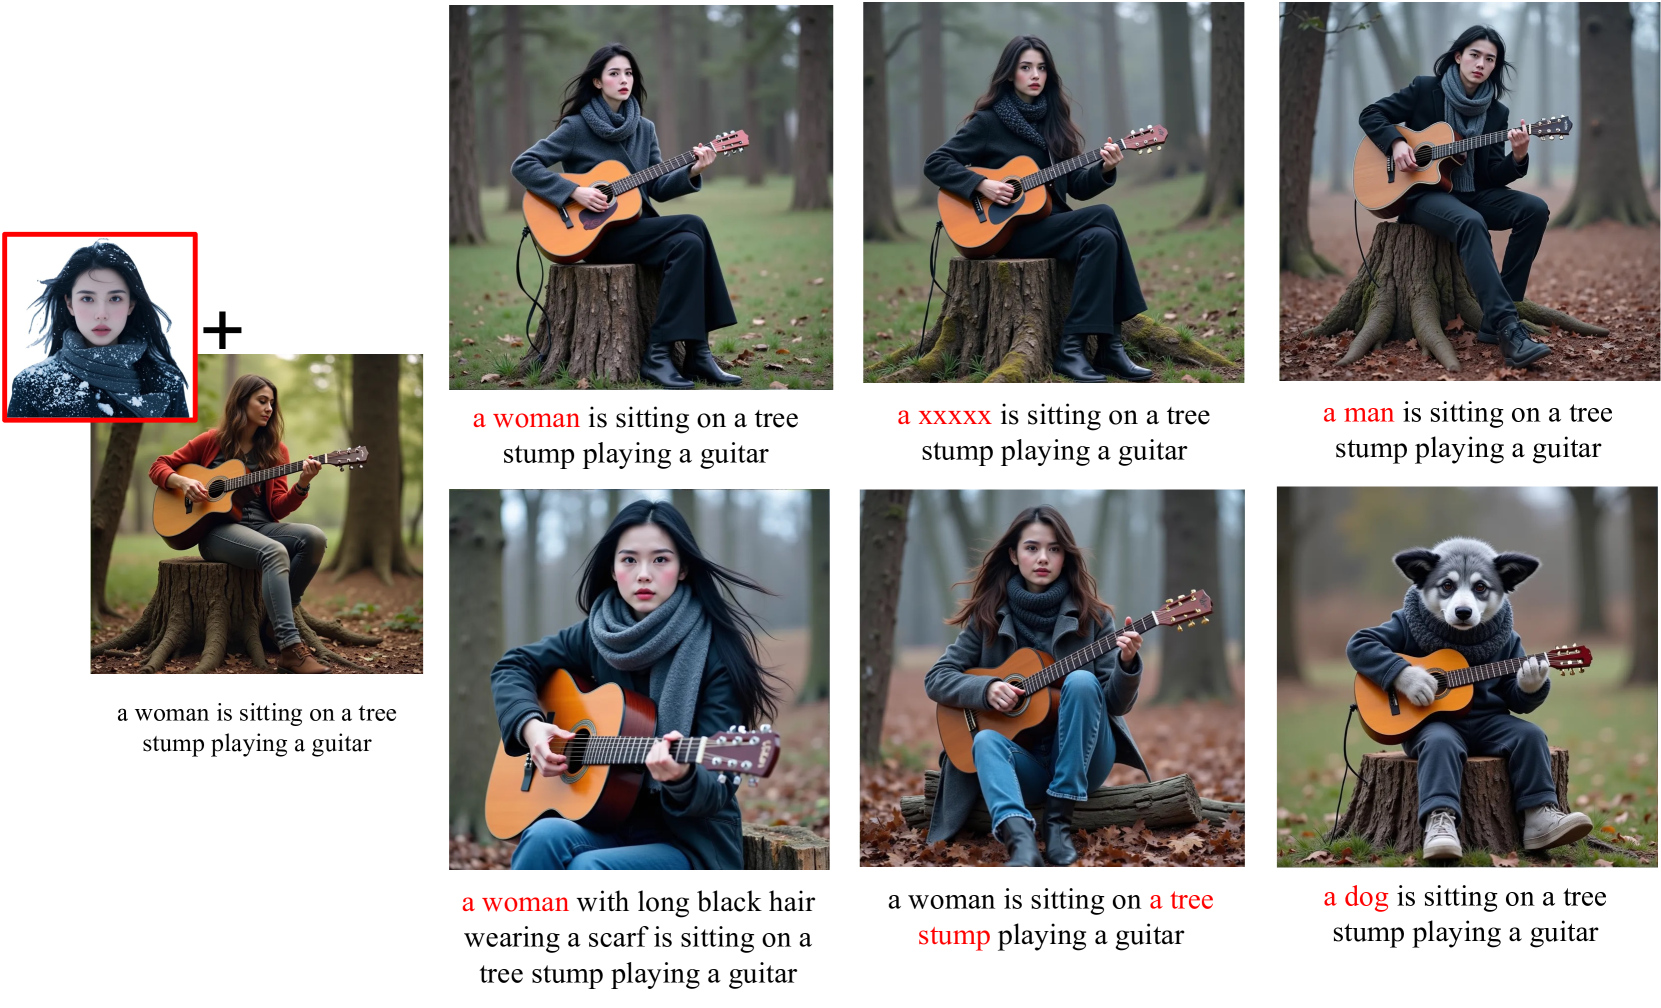The height and width of the screenshot is (1008, 1661).
Task: Click the red 'a man' caption text
Action: tap(1358, 413)
